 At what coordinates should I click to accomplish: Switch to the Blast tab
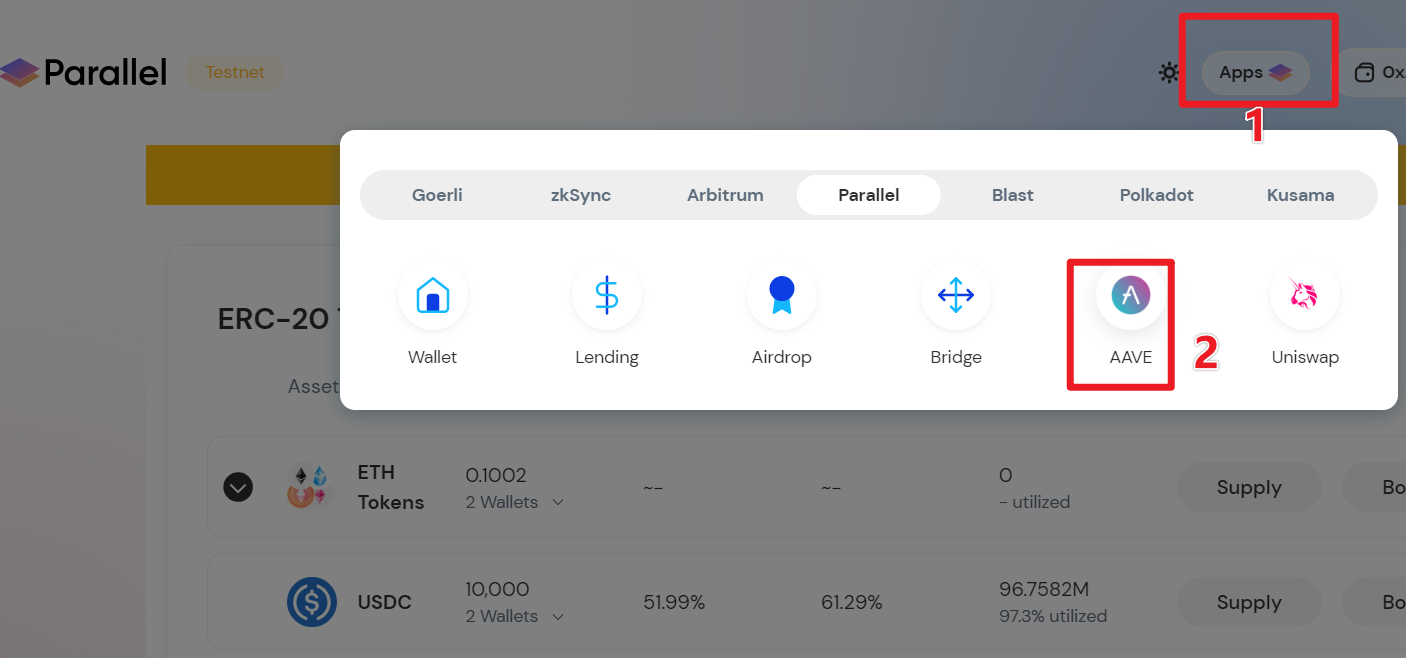(1013, 195)
